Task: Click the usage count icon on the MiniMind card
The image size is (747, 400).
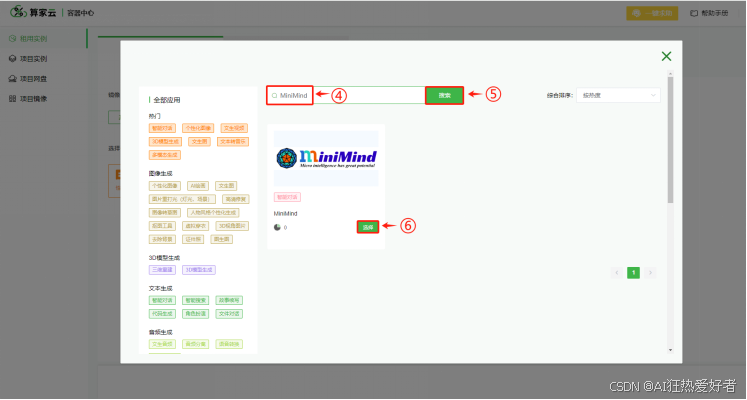Action: [x=277, y=228]
